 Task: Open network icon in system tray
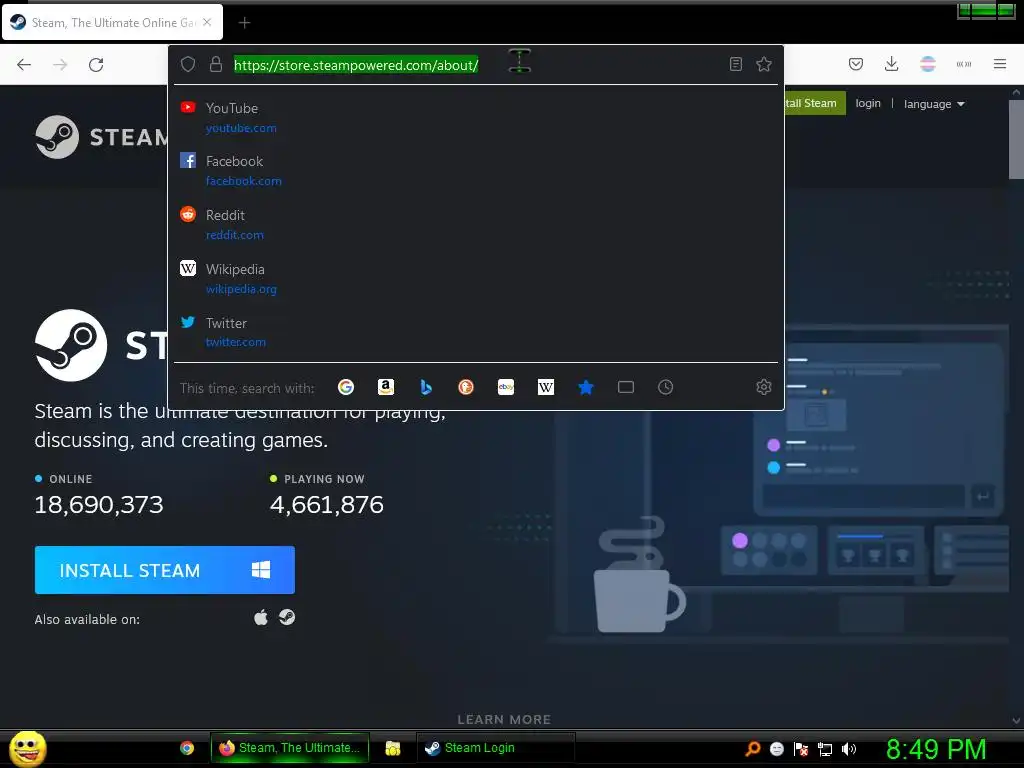825,749
